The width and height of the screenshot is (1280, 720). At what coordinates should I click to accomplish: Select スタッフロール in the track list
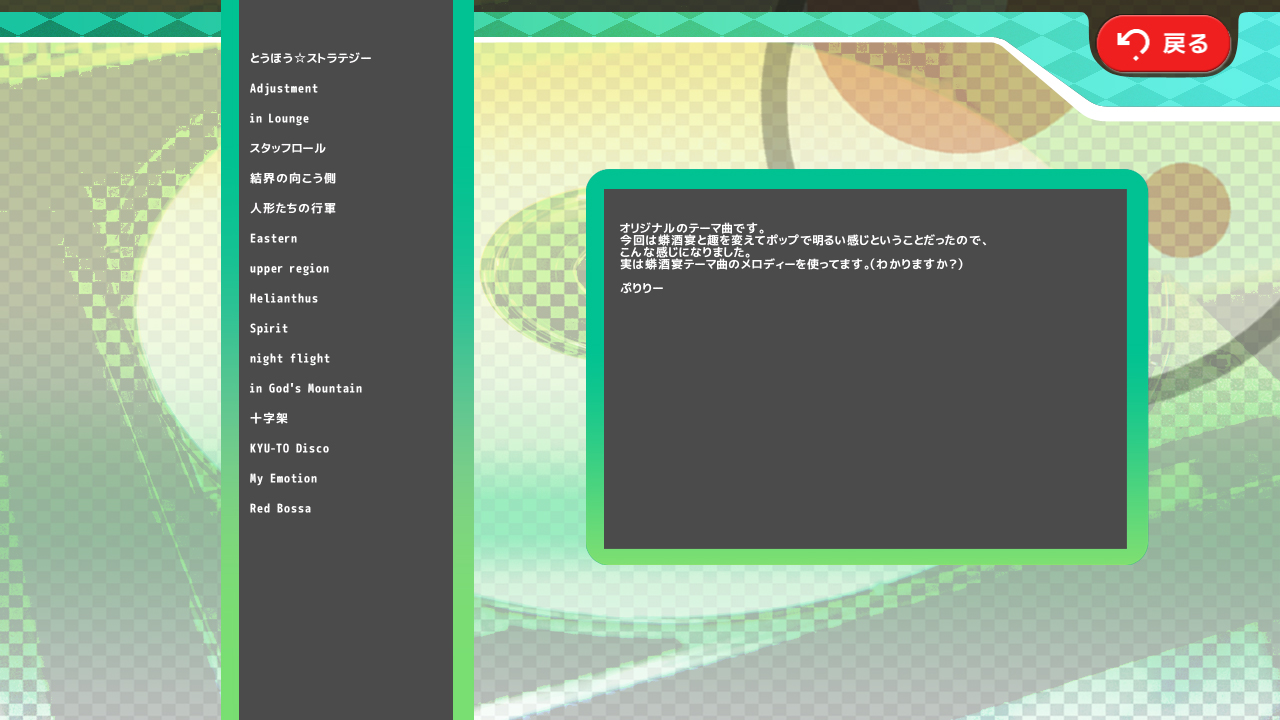pyautogui.click(x=288, y=149)
